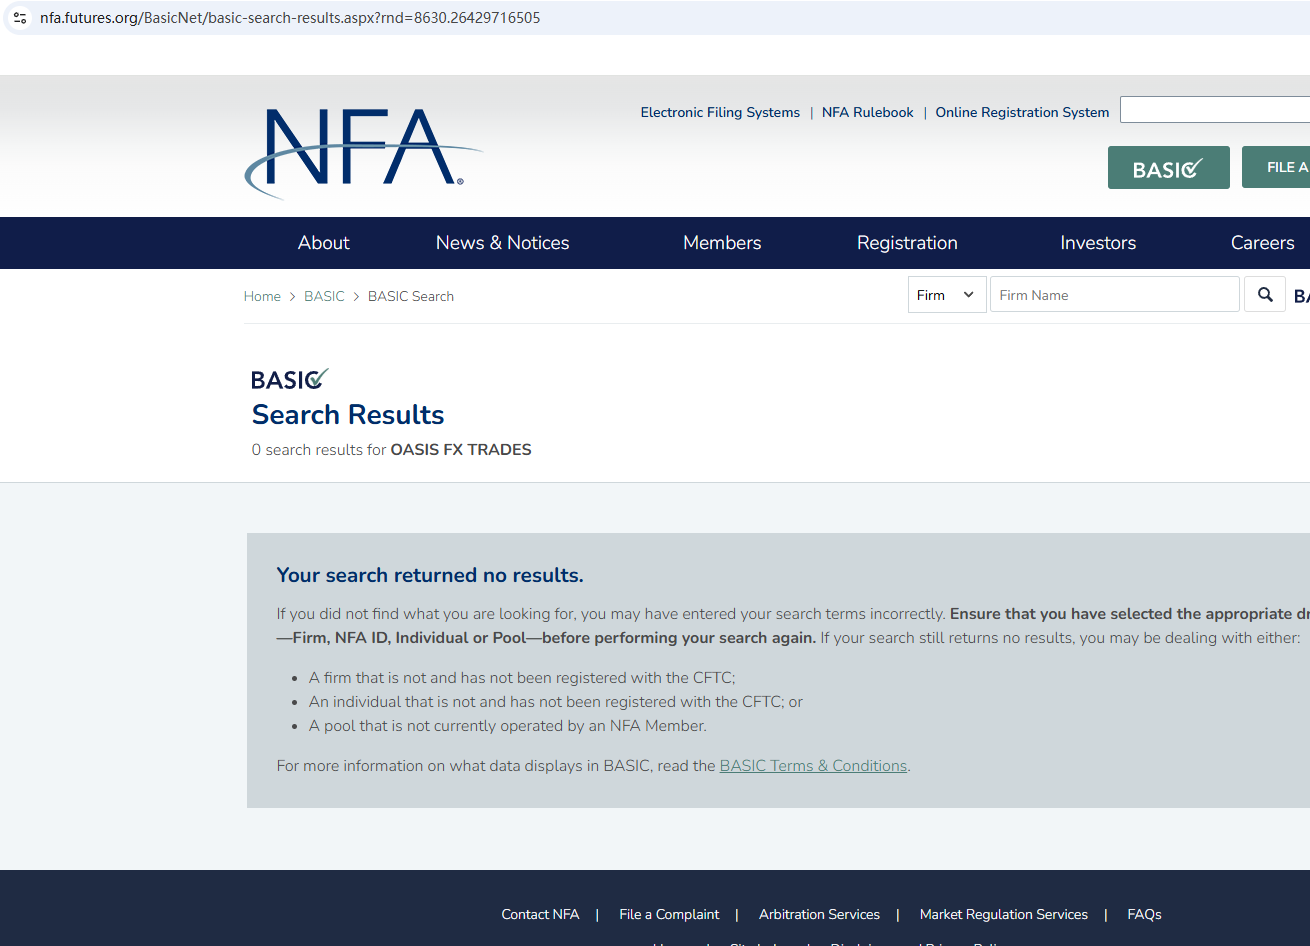This screenshot has height=946, width=1310.
Task: Go to the Online Registration System link
Action: tap(1022, 113)
